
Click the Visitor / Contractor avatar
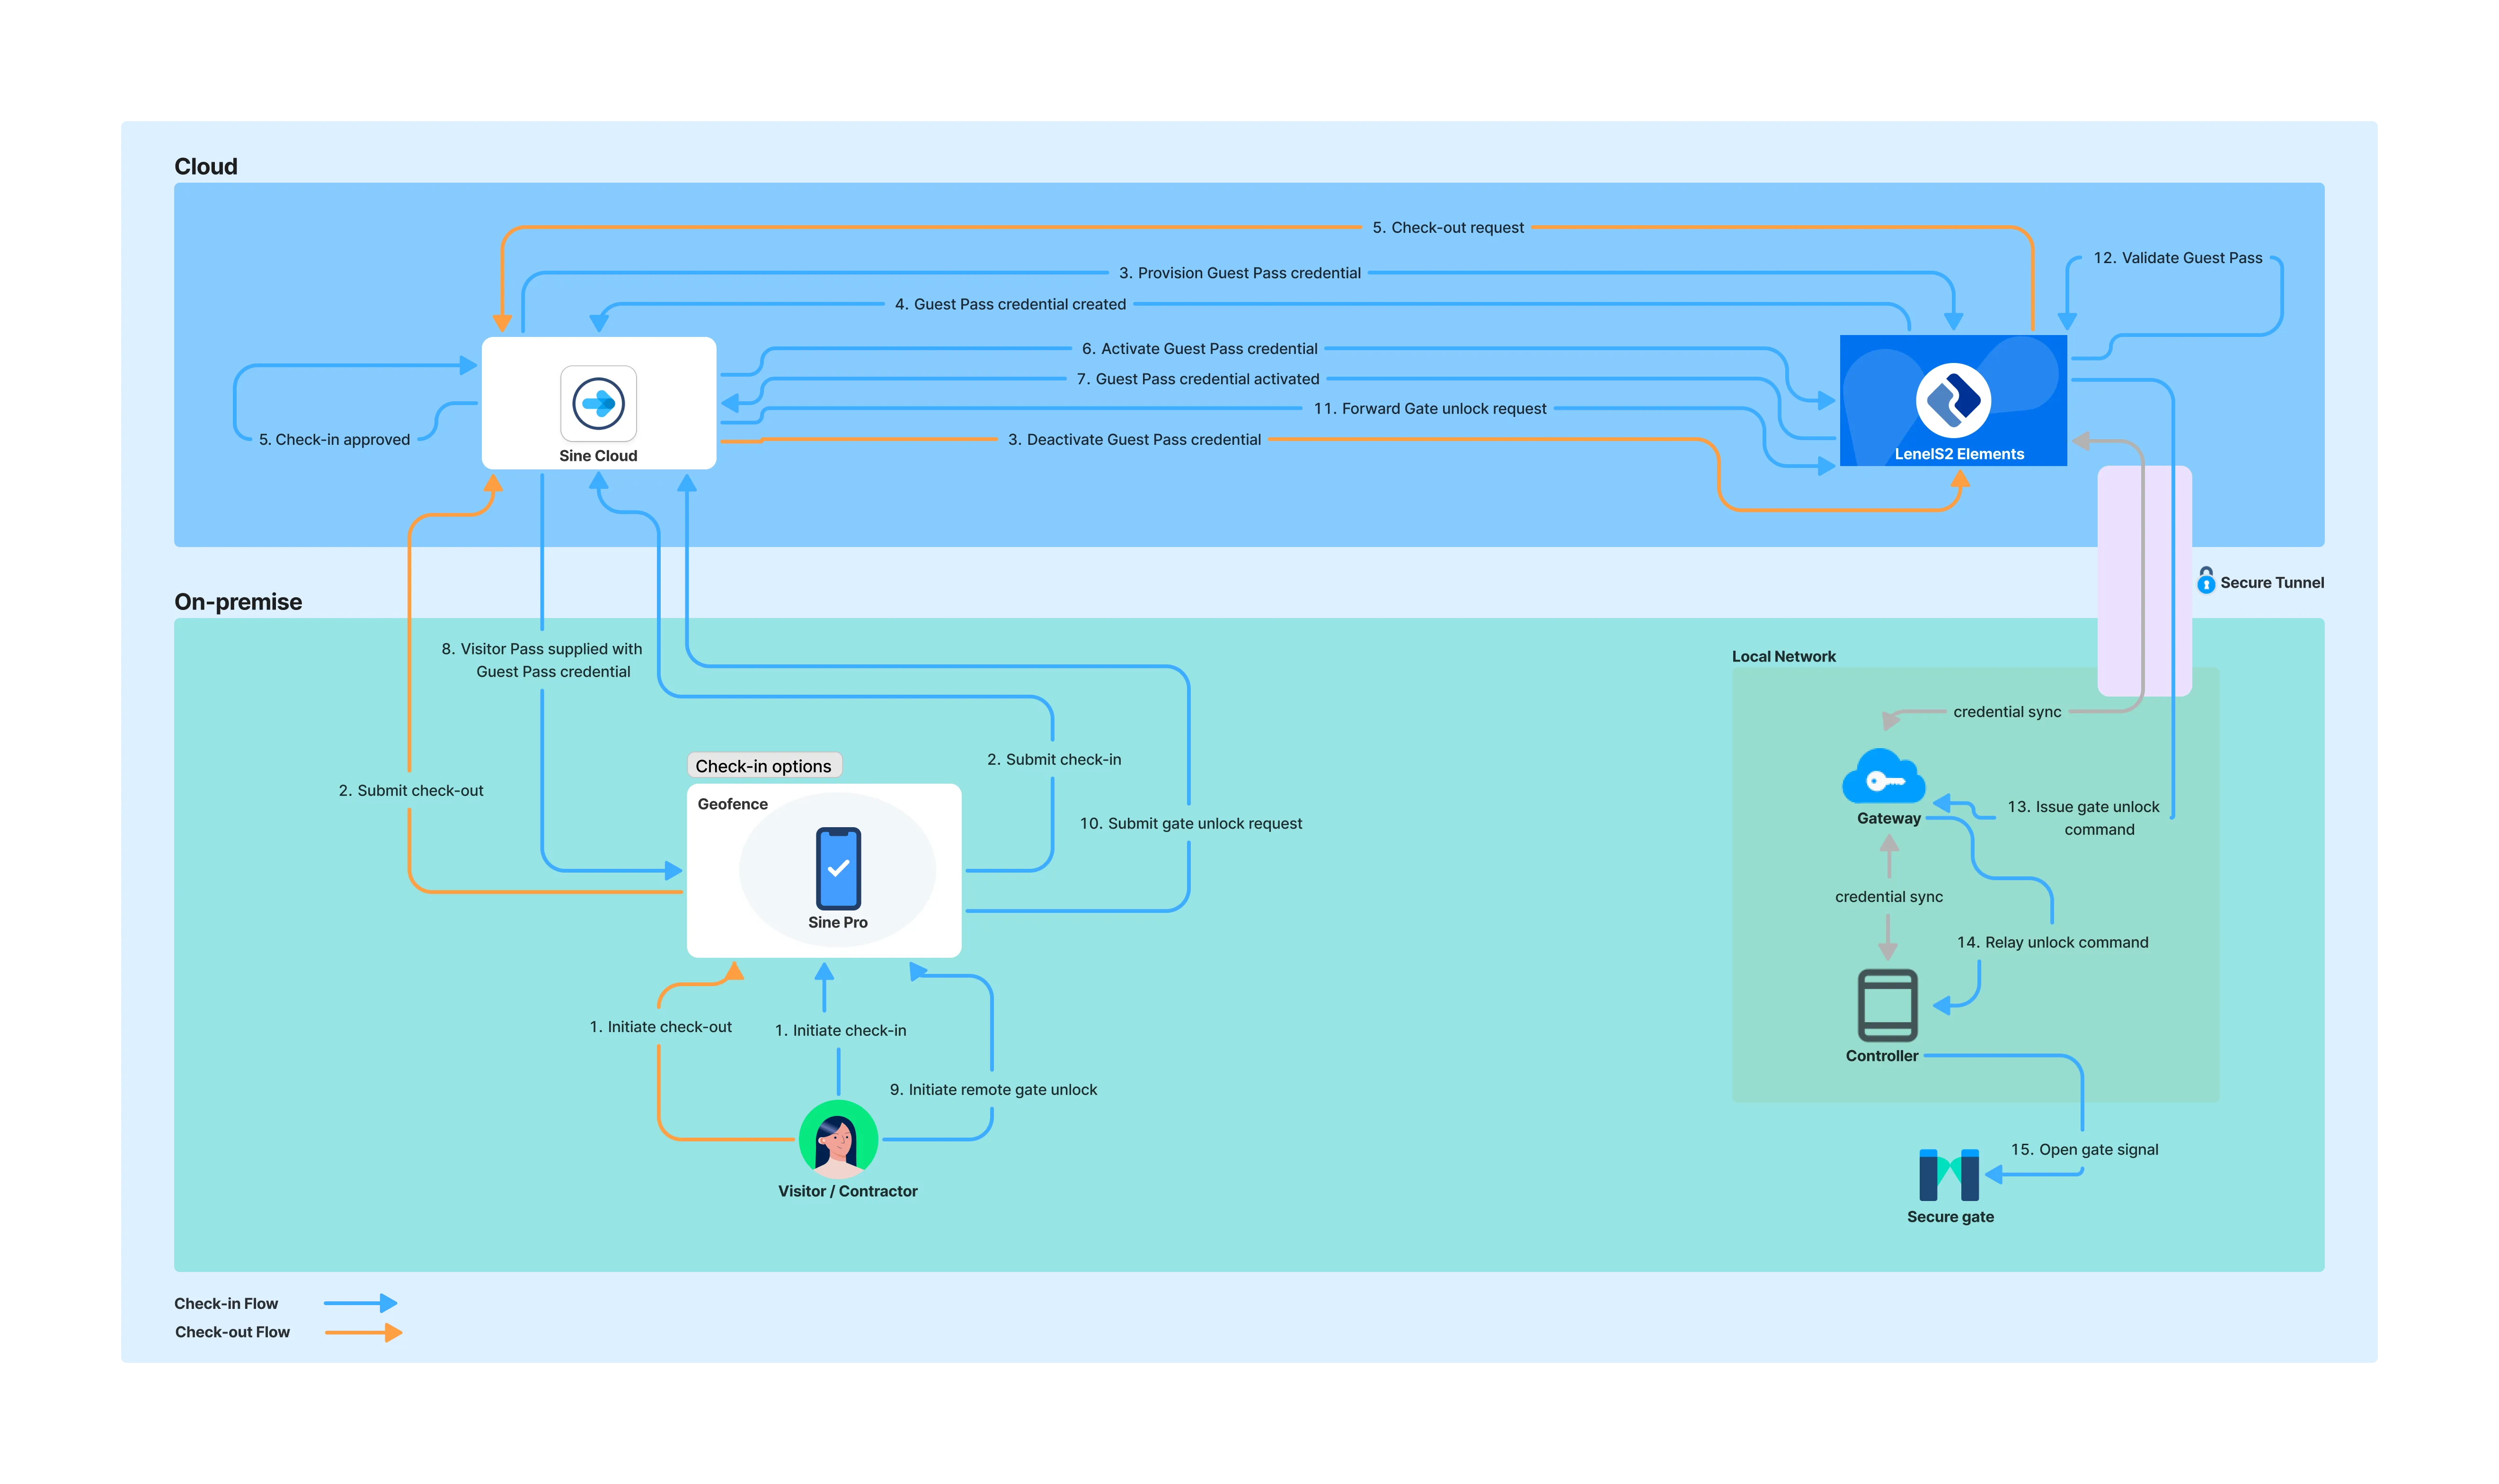838,1139
